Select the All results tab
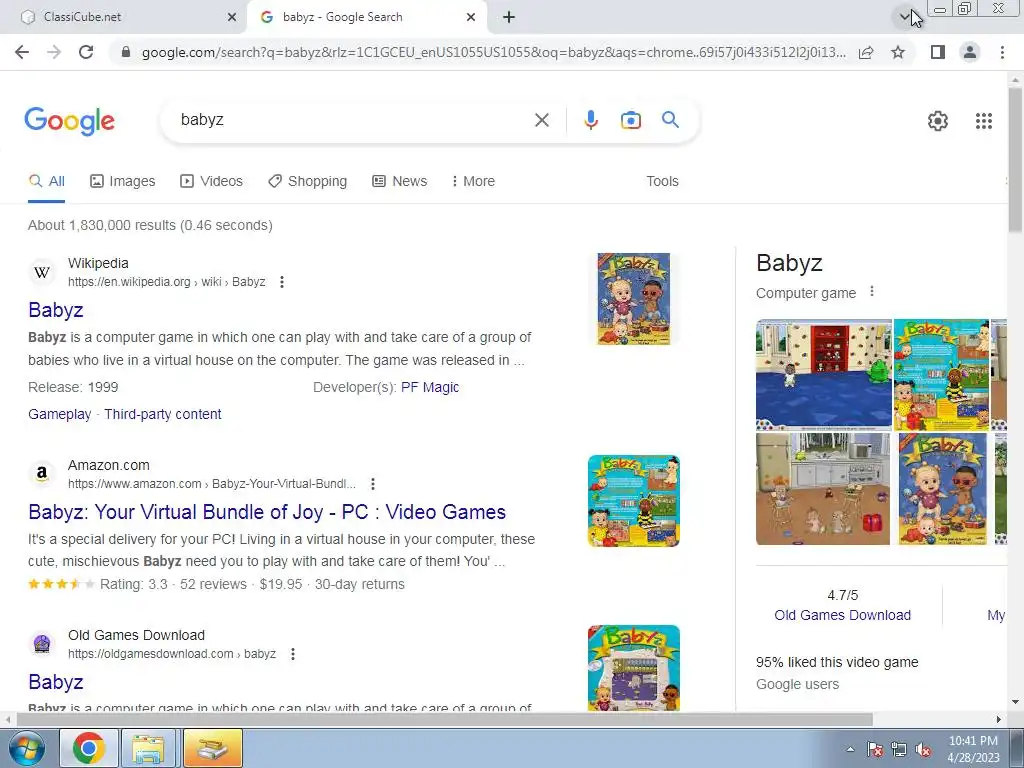This screenshot has height=768, width=1024. tap(46, 182)
